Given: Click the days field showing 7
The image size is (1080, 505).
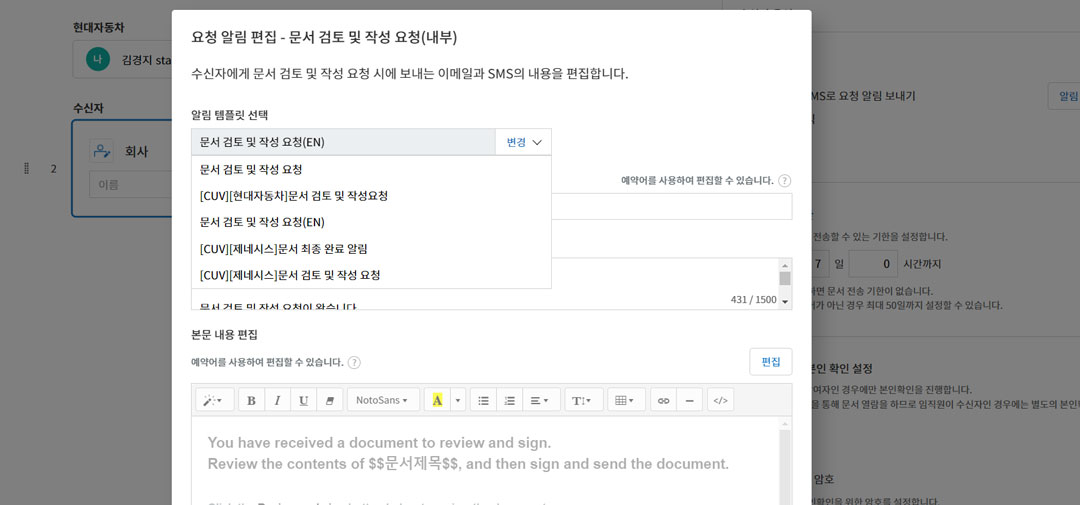Looking at the screenshot, I should [818, 264].
